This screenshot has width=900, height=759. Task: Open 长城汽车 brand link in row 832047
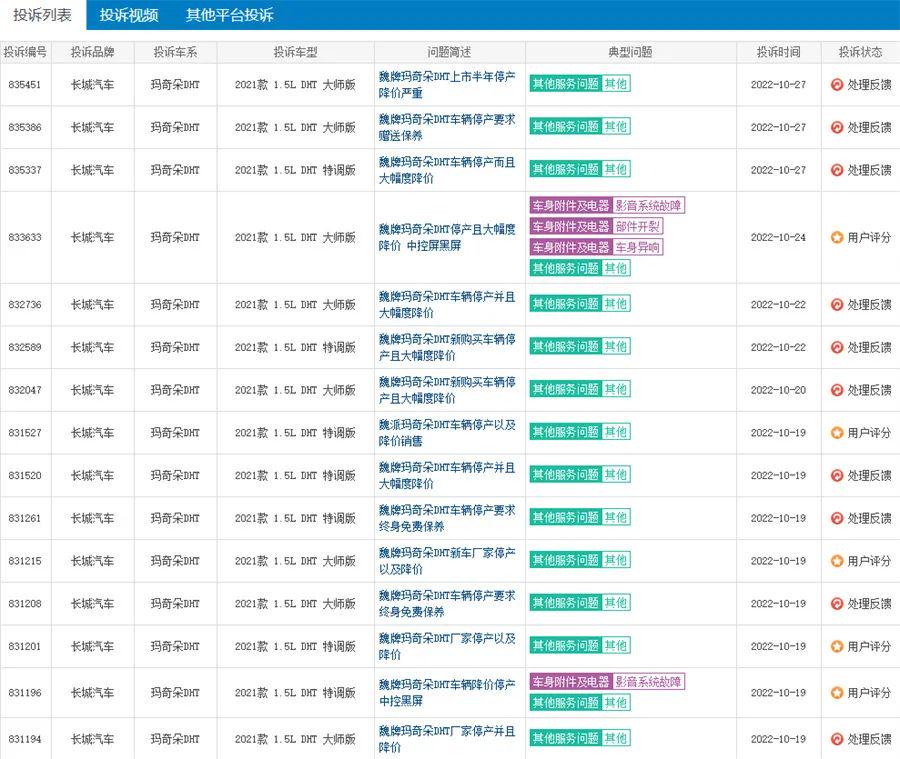[92, 390]
